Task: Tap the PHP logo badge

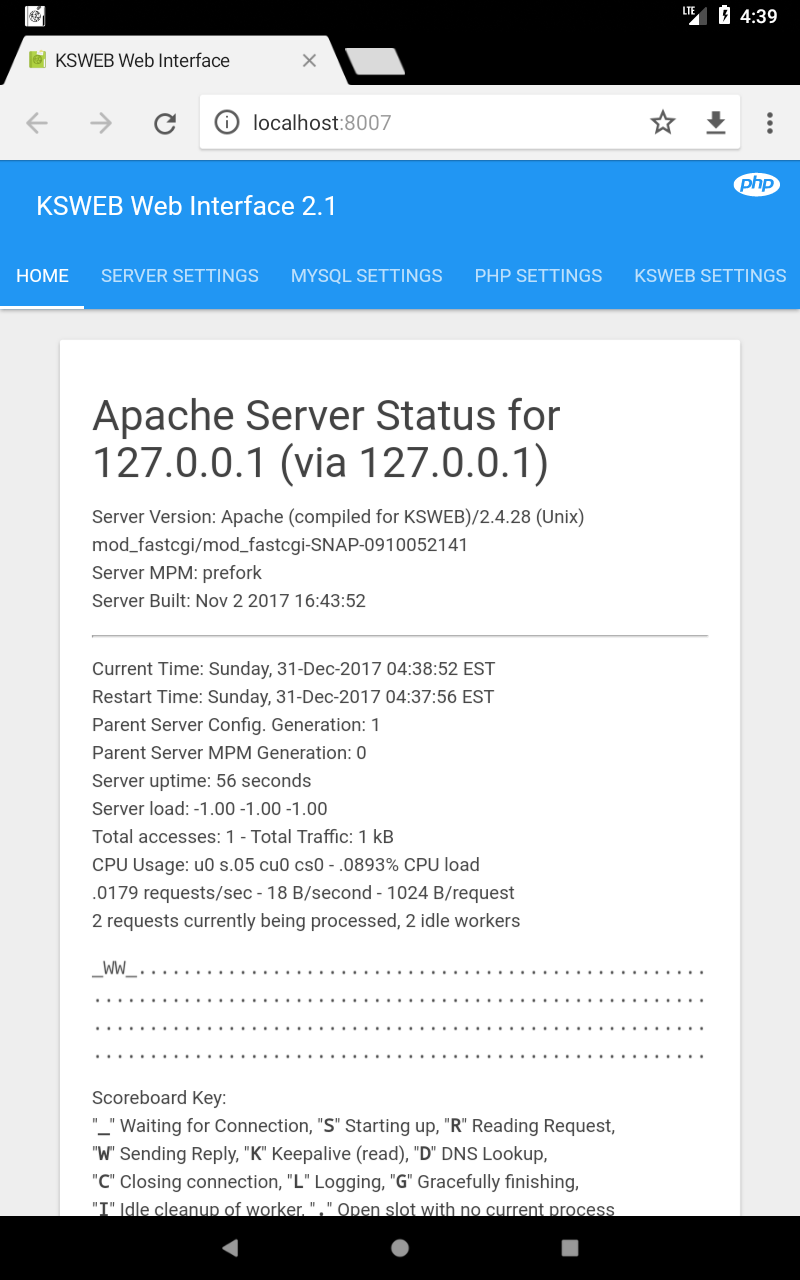Action: pos(756,184)
